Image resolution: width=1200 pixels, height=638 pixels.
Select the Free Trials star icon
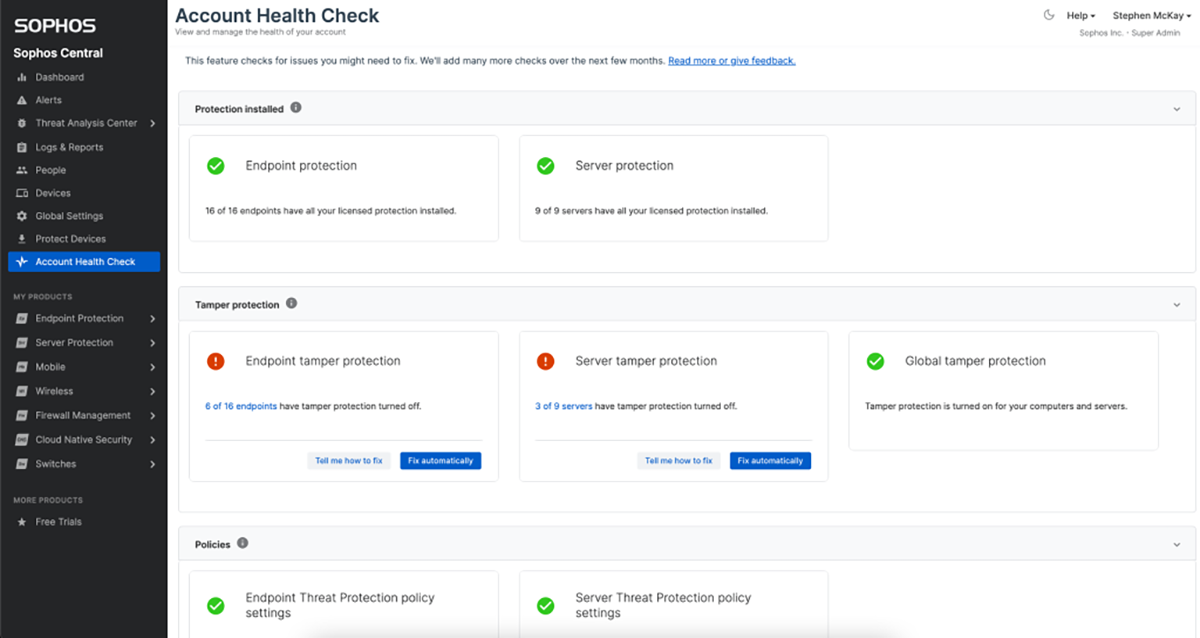click(22, 521)
